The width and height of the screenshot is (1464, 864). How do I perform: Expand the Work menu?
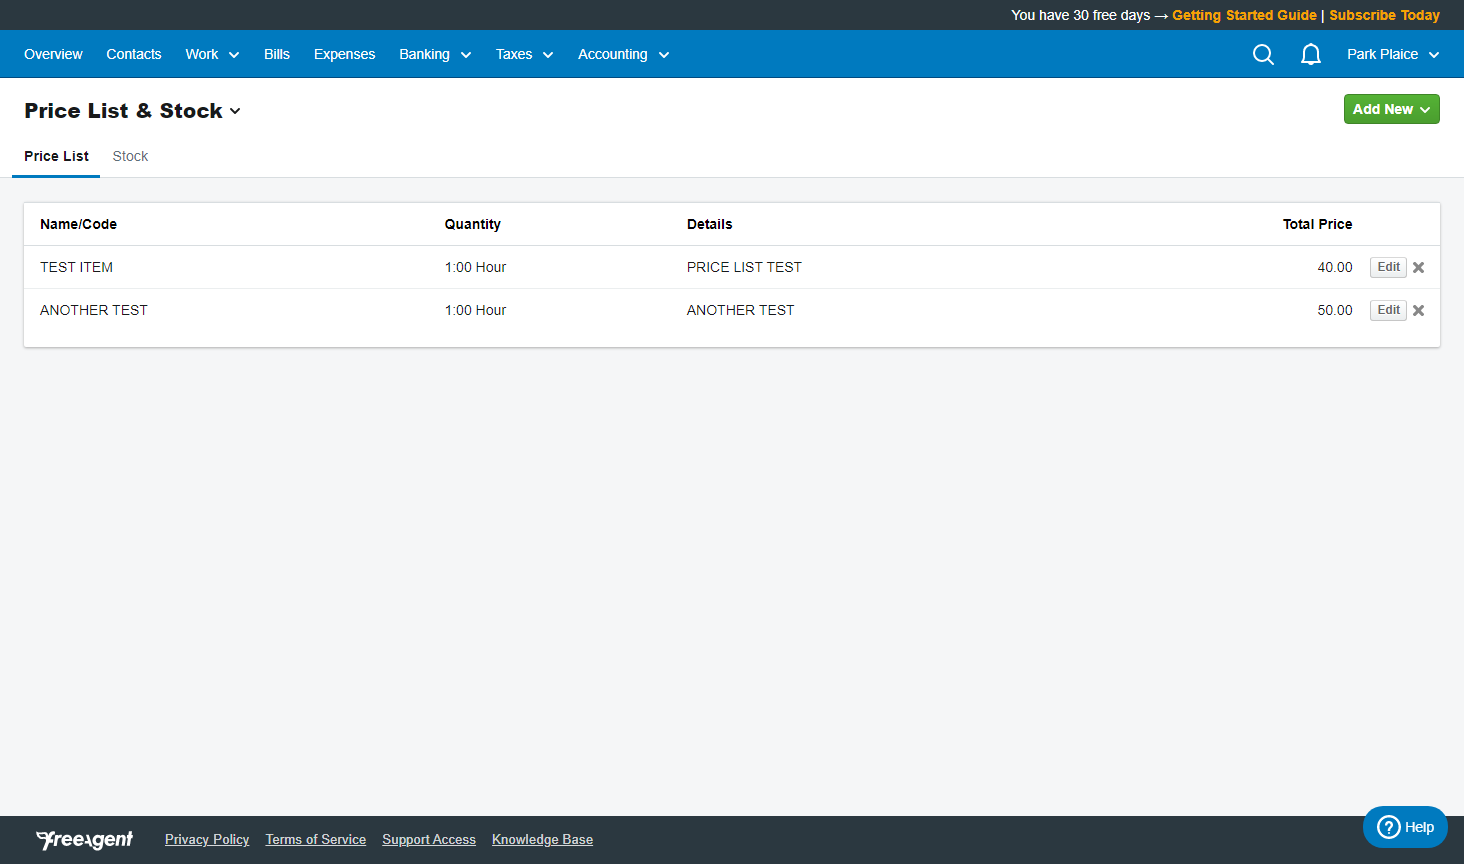pyautogui.click(x=211, y=54)
